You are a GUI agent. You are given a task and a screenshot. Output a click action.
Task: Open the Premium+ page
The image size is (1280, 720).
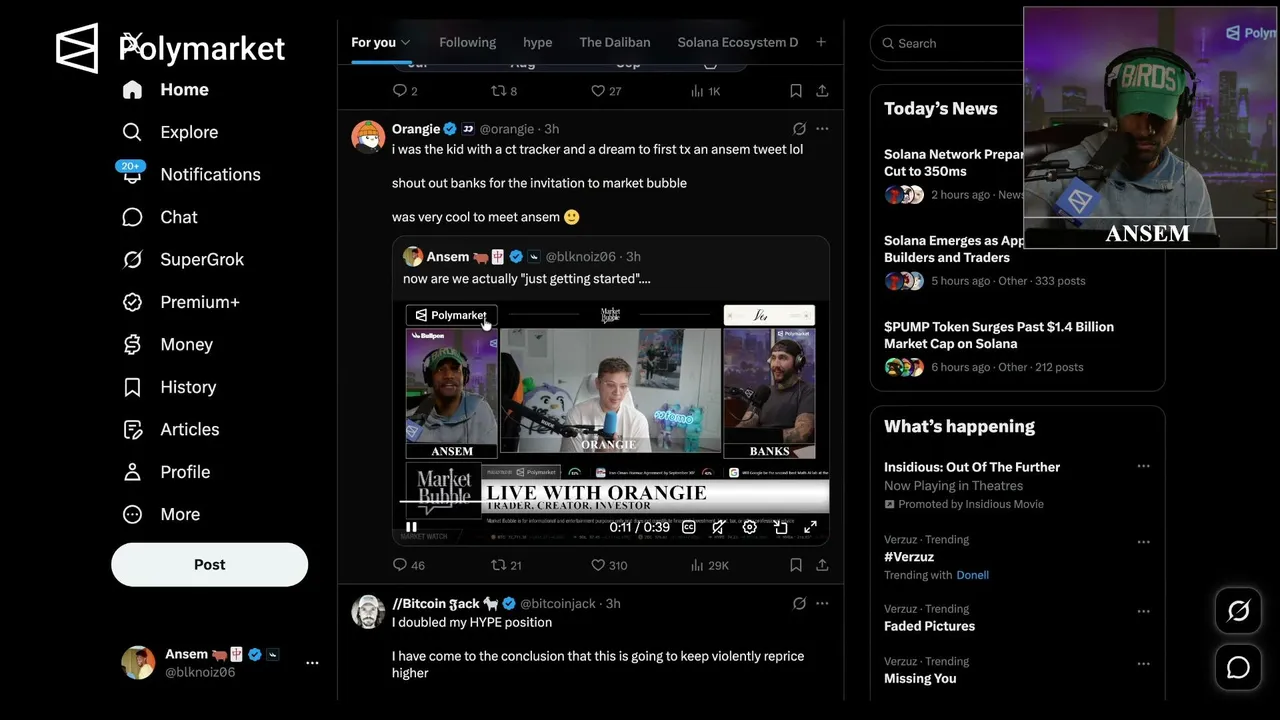click(x=181, y=302)
